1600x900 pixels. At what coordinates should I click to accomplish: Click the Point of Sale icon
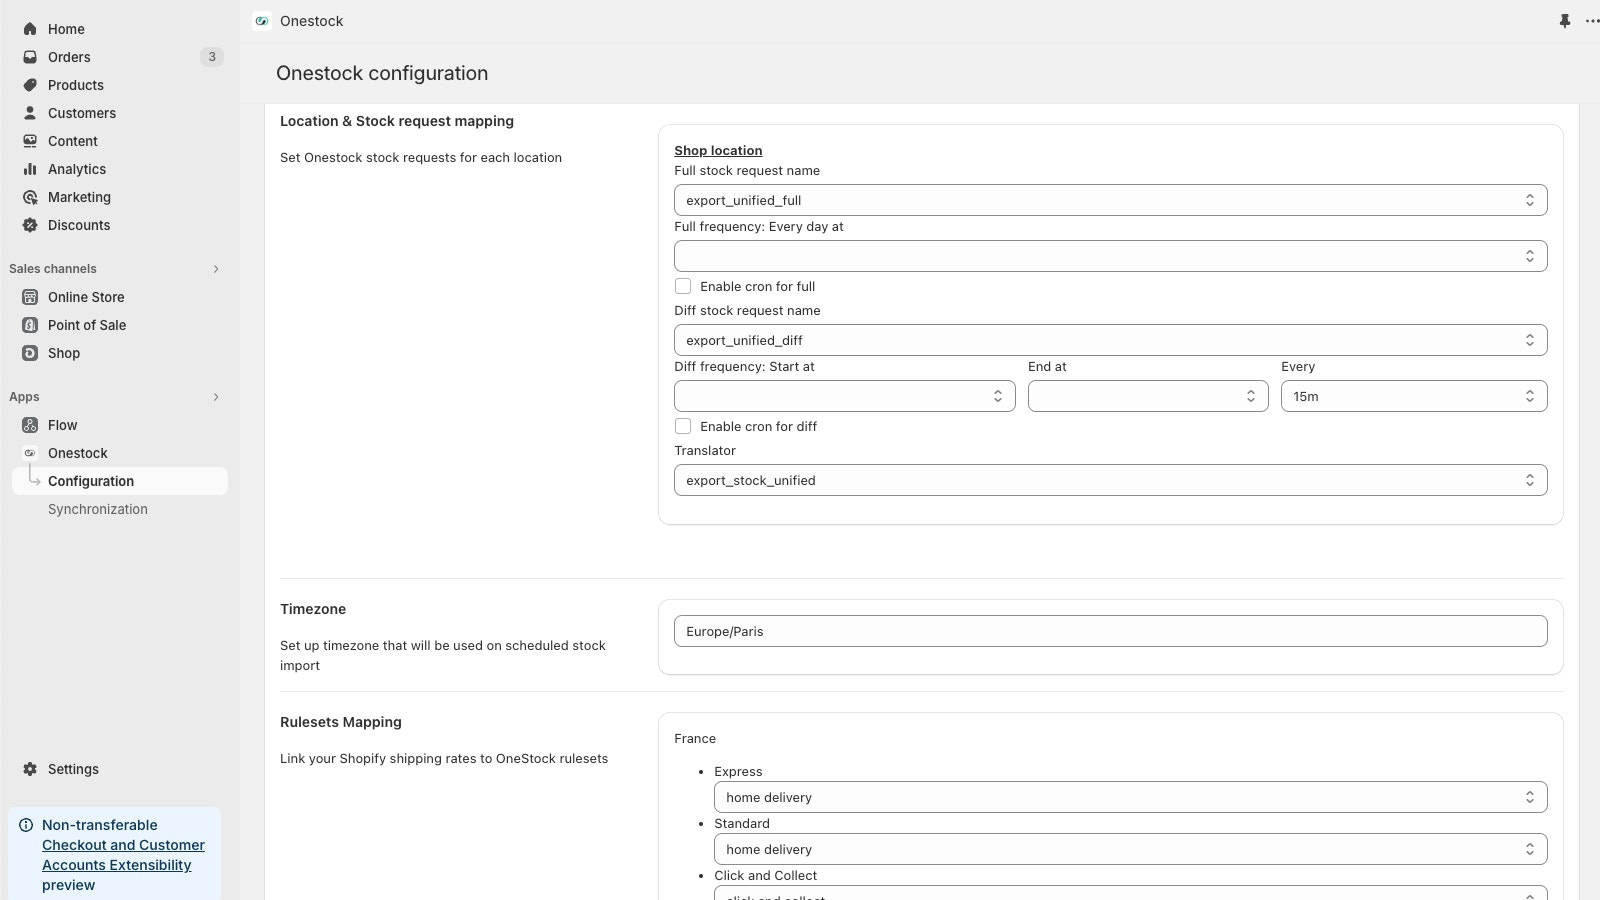click(x=30, y=325)
